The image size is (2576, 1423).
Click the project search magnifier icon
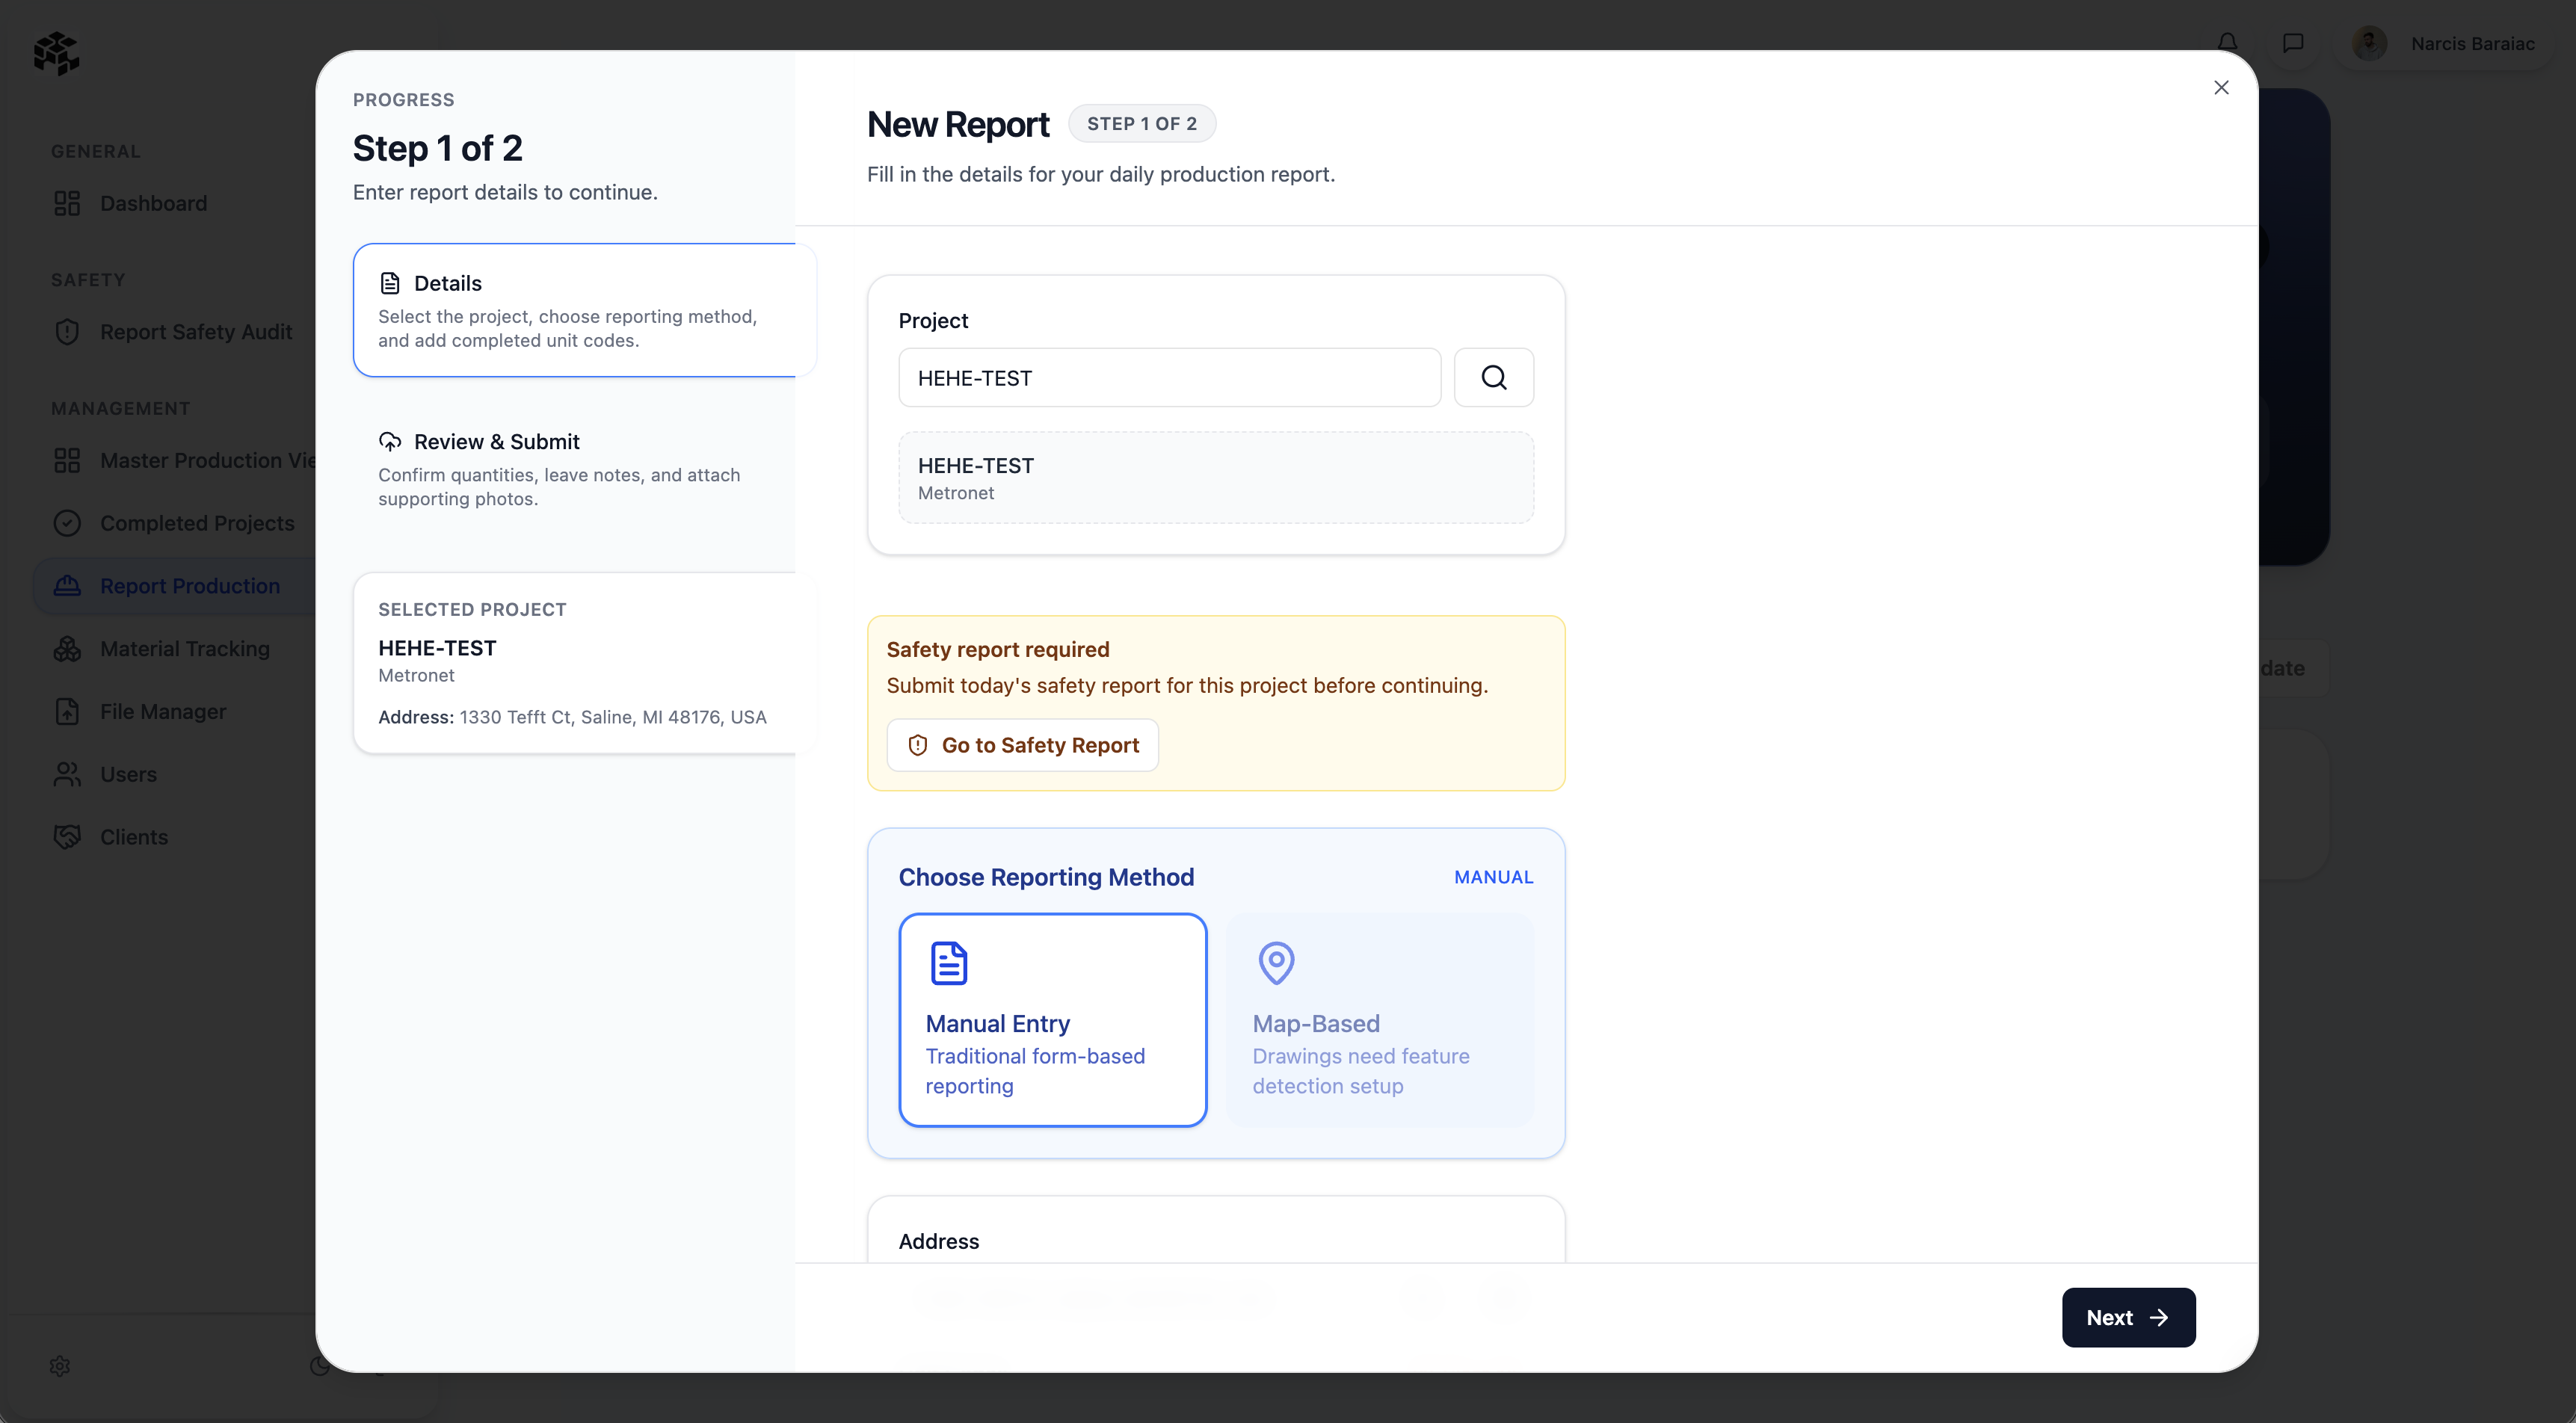coord(1493,377)
